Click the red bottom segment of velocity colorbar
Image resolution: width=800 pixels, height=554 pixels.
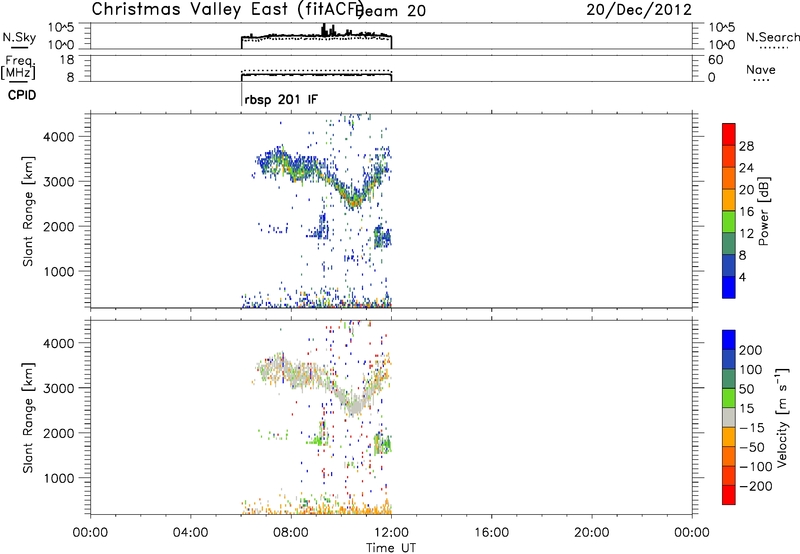click(x=729, y=495)
